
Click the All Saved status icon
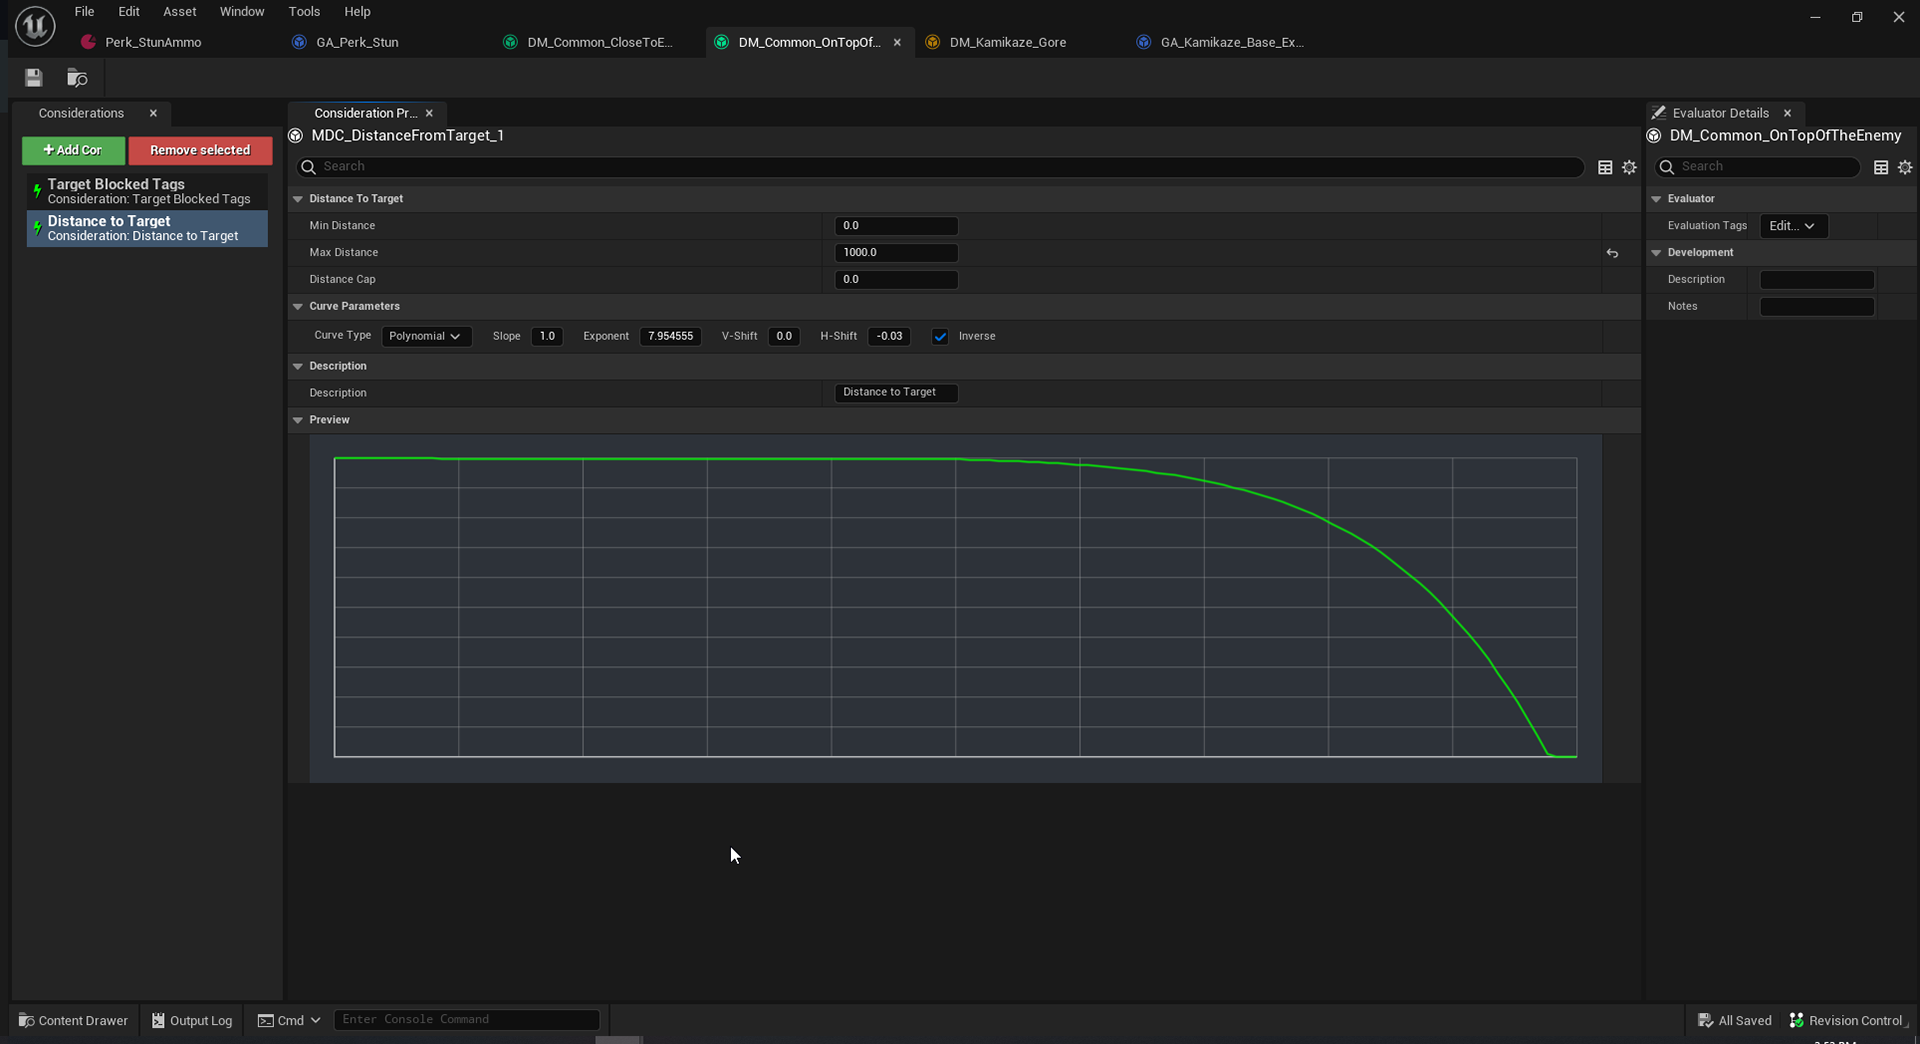pos(1706,1020)
